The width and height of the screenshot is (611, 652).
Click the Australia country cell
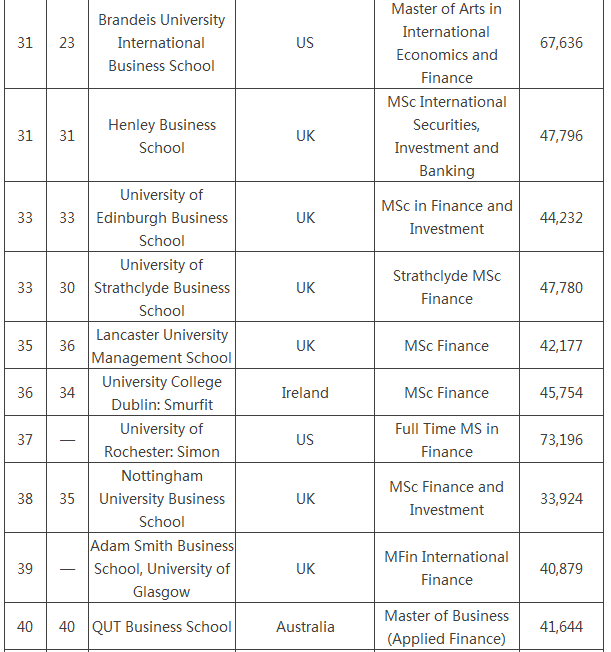tap(305, 627)
